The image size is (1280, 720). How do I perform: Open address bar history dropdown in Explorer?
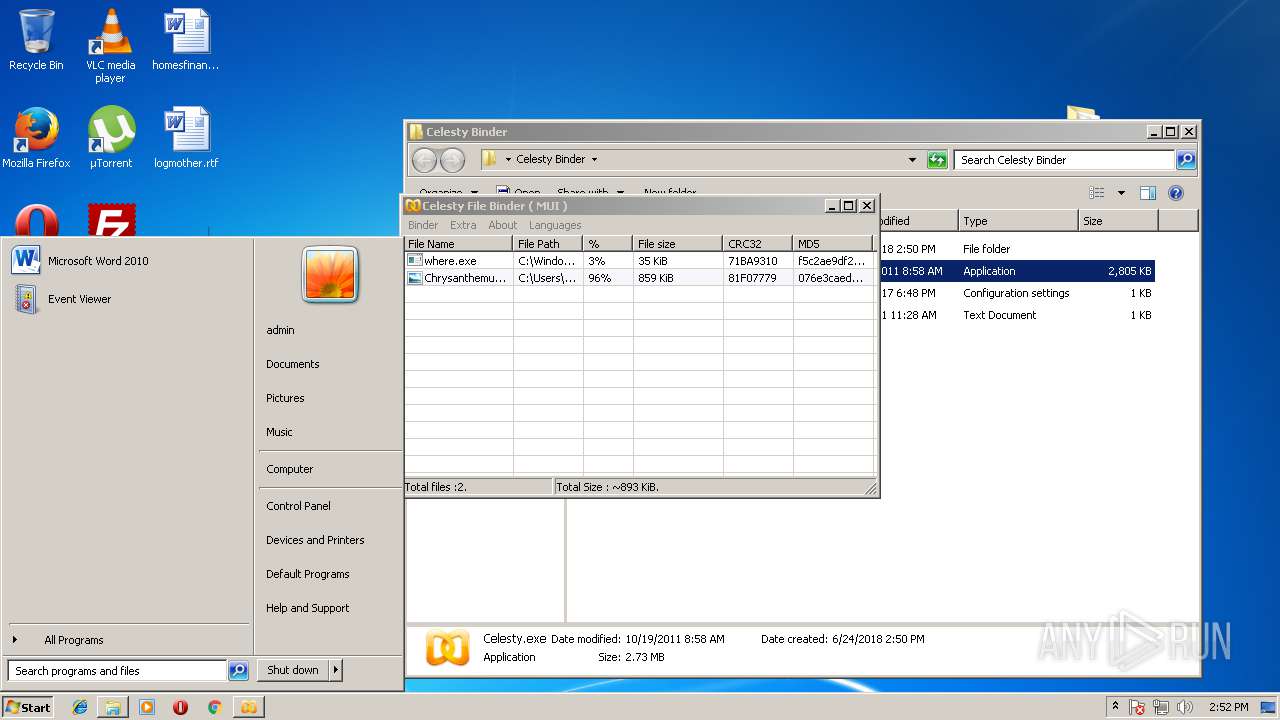coord(912,160)
